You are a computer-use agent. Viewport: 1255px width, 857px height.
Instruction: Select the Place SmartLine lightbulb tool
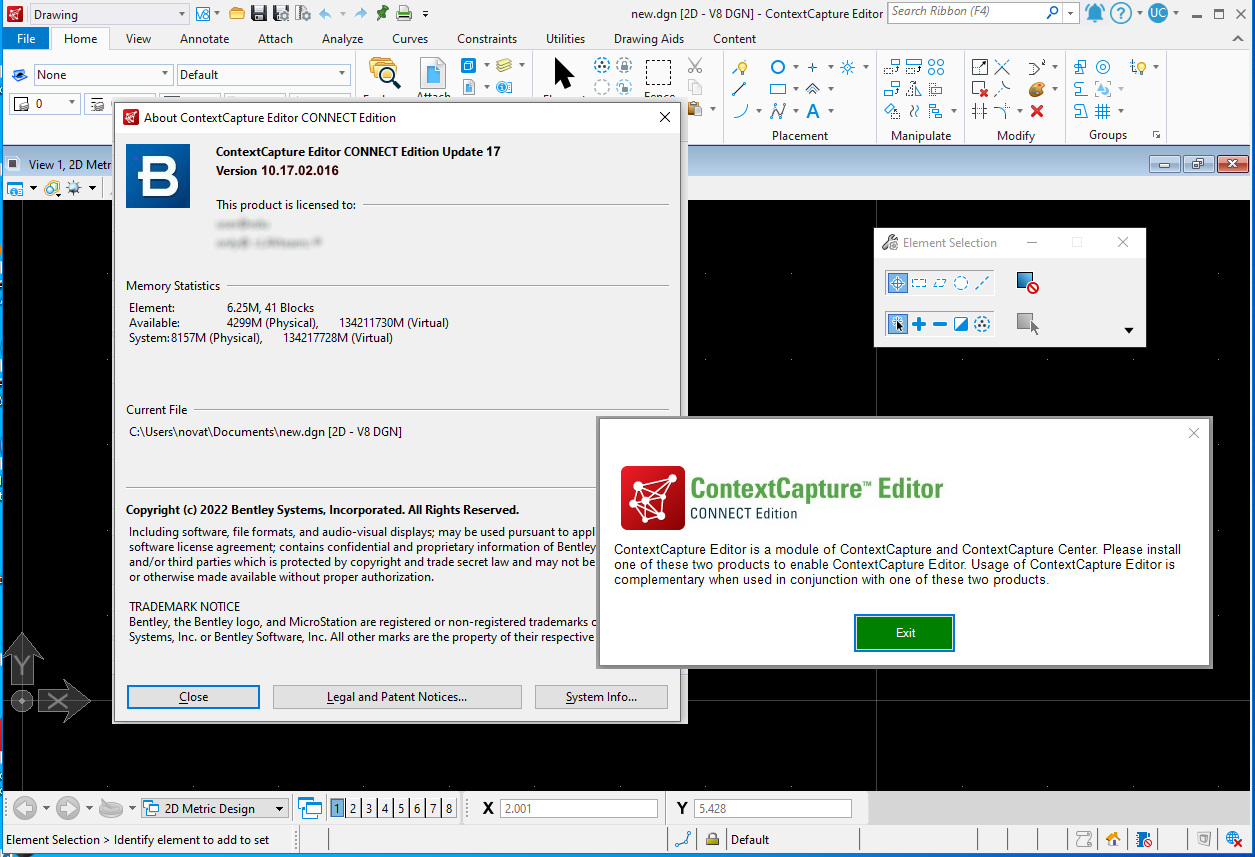(740, 68)
